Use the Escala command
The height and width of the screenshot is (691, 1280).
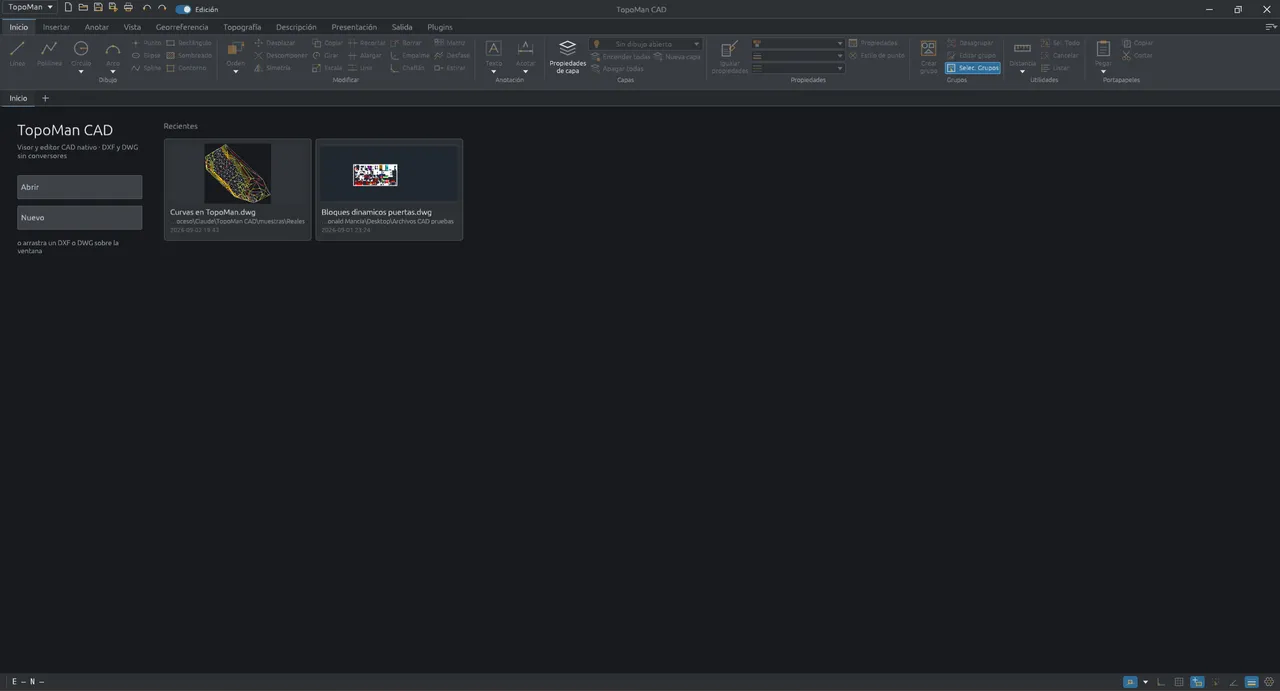point(327,67)
